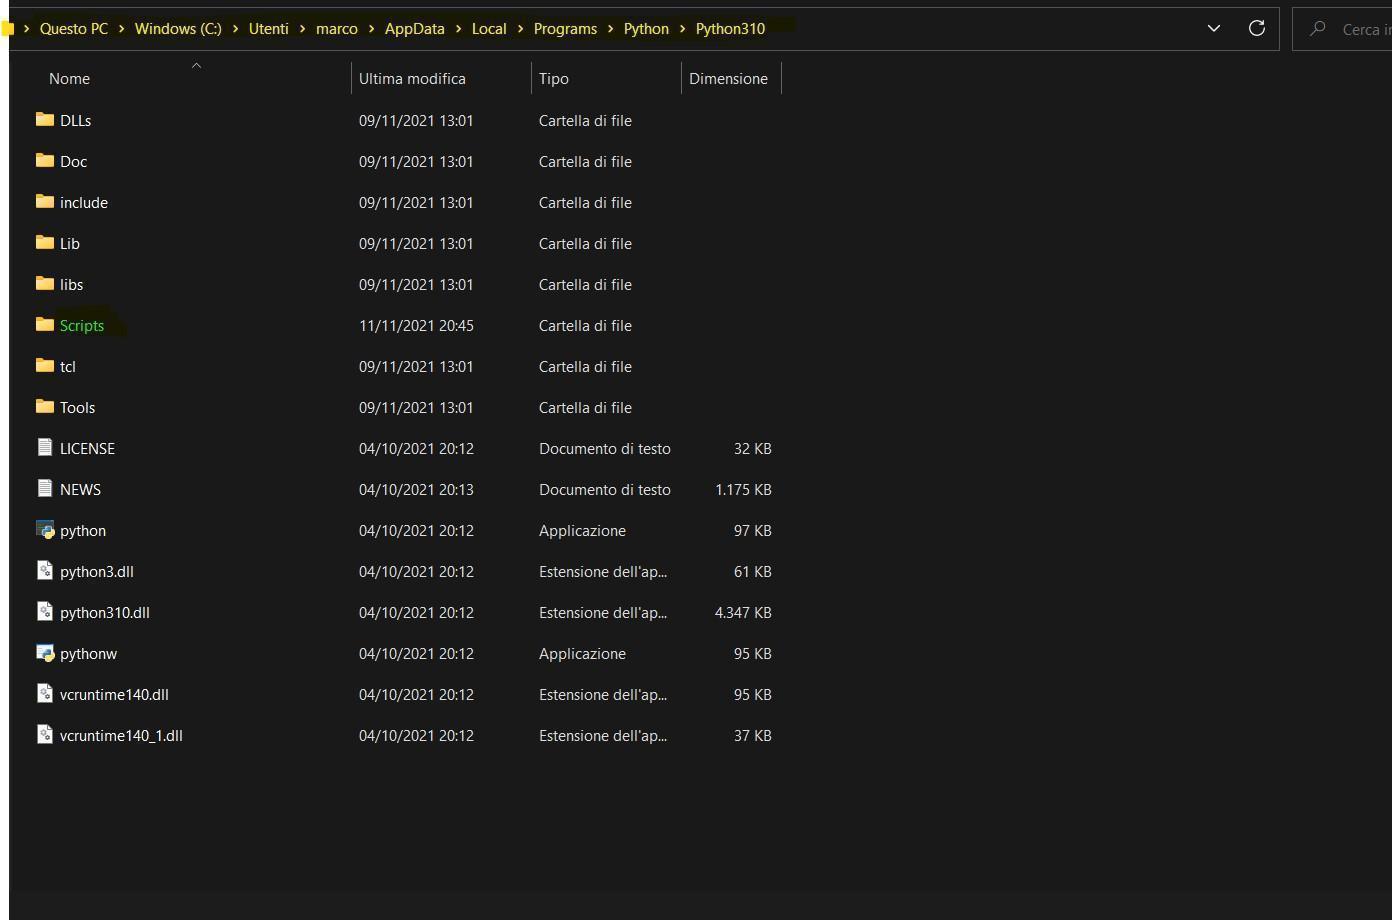Screen dimensions: 1392x920
Task: Expand chevron after AppData in path
Action: pyautogui.click(x=458, y=29)
